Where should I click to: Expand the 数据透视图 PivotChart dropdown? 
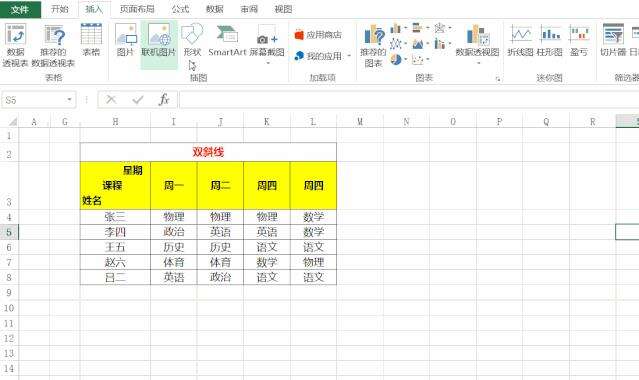[478, 63]
